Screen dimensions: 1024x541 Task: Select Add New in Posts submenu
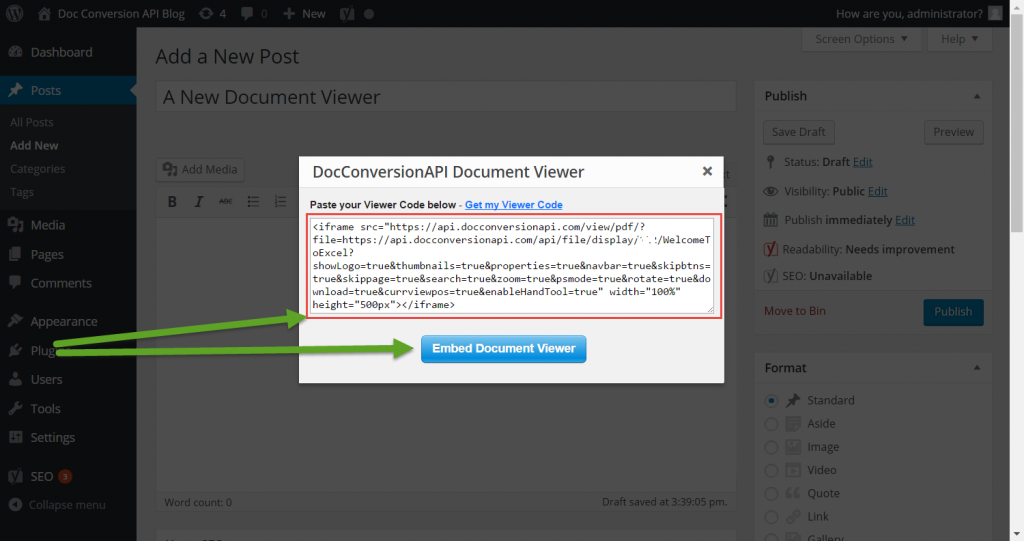click(x=34, y=146)
